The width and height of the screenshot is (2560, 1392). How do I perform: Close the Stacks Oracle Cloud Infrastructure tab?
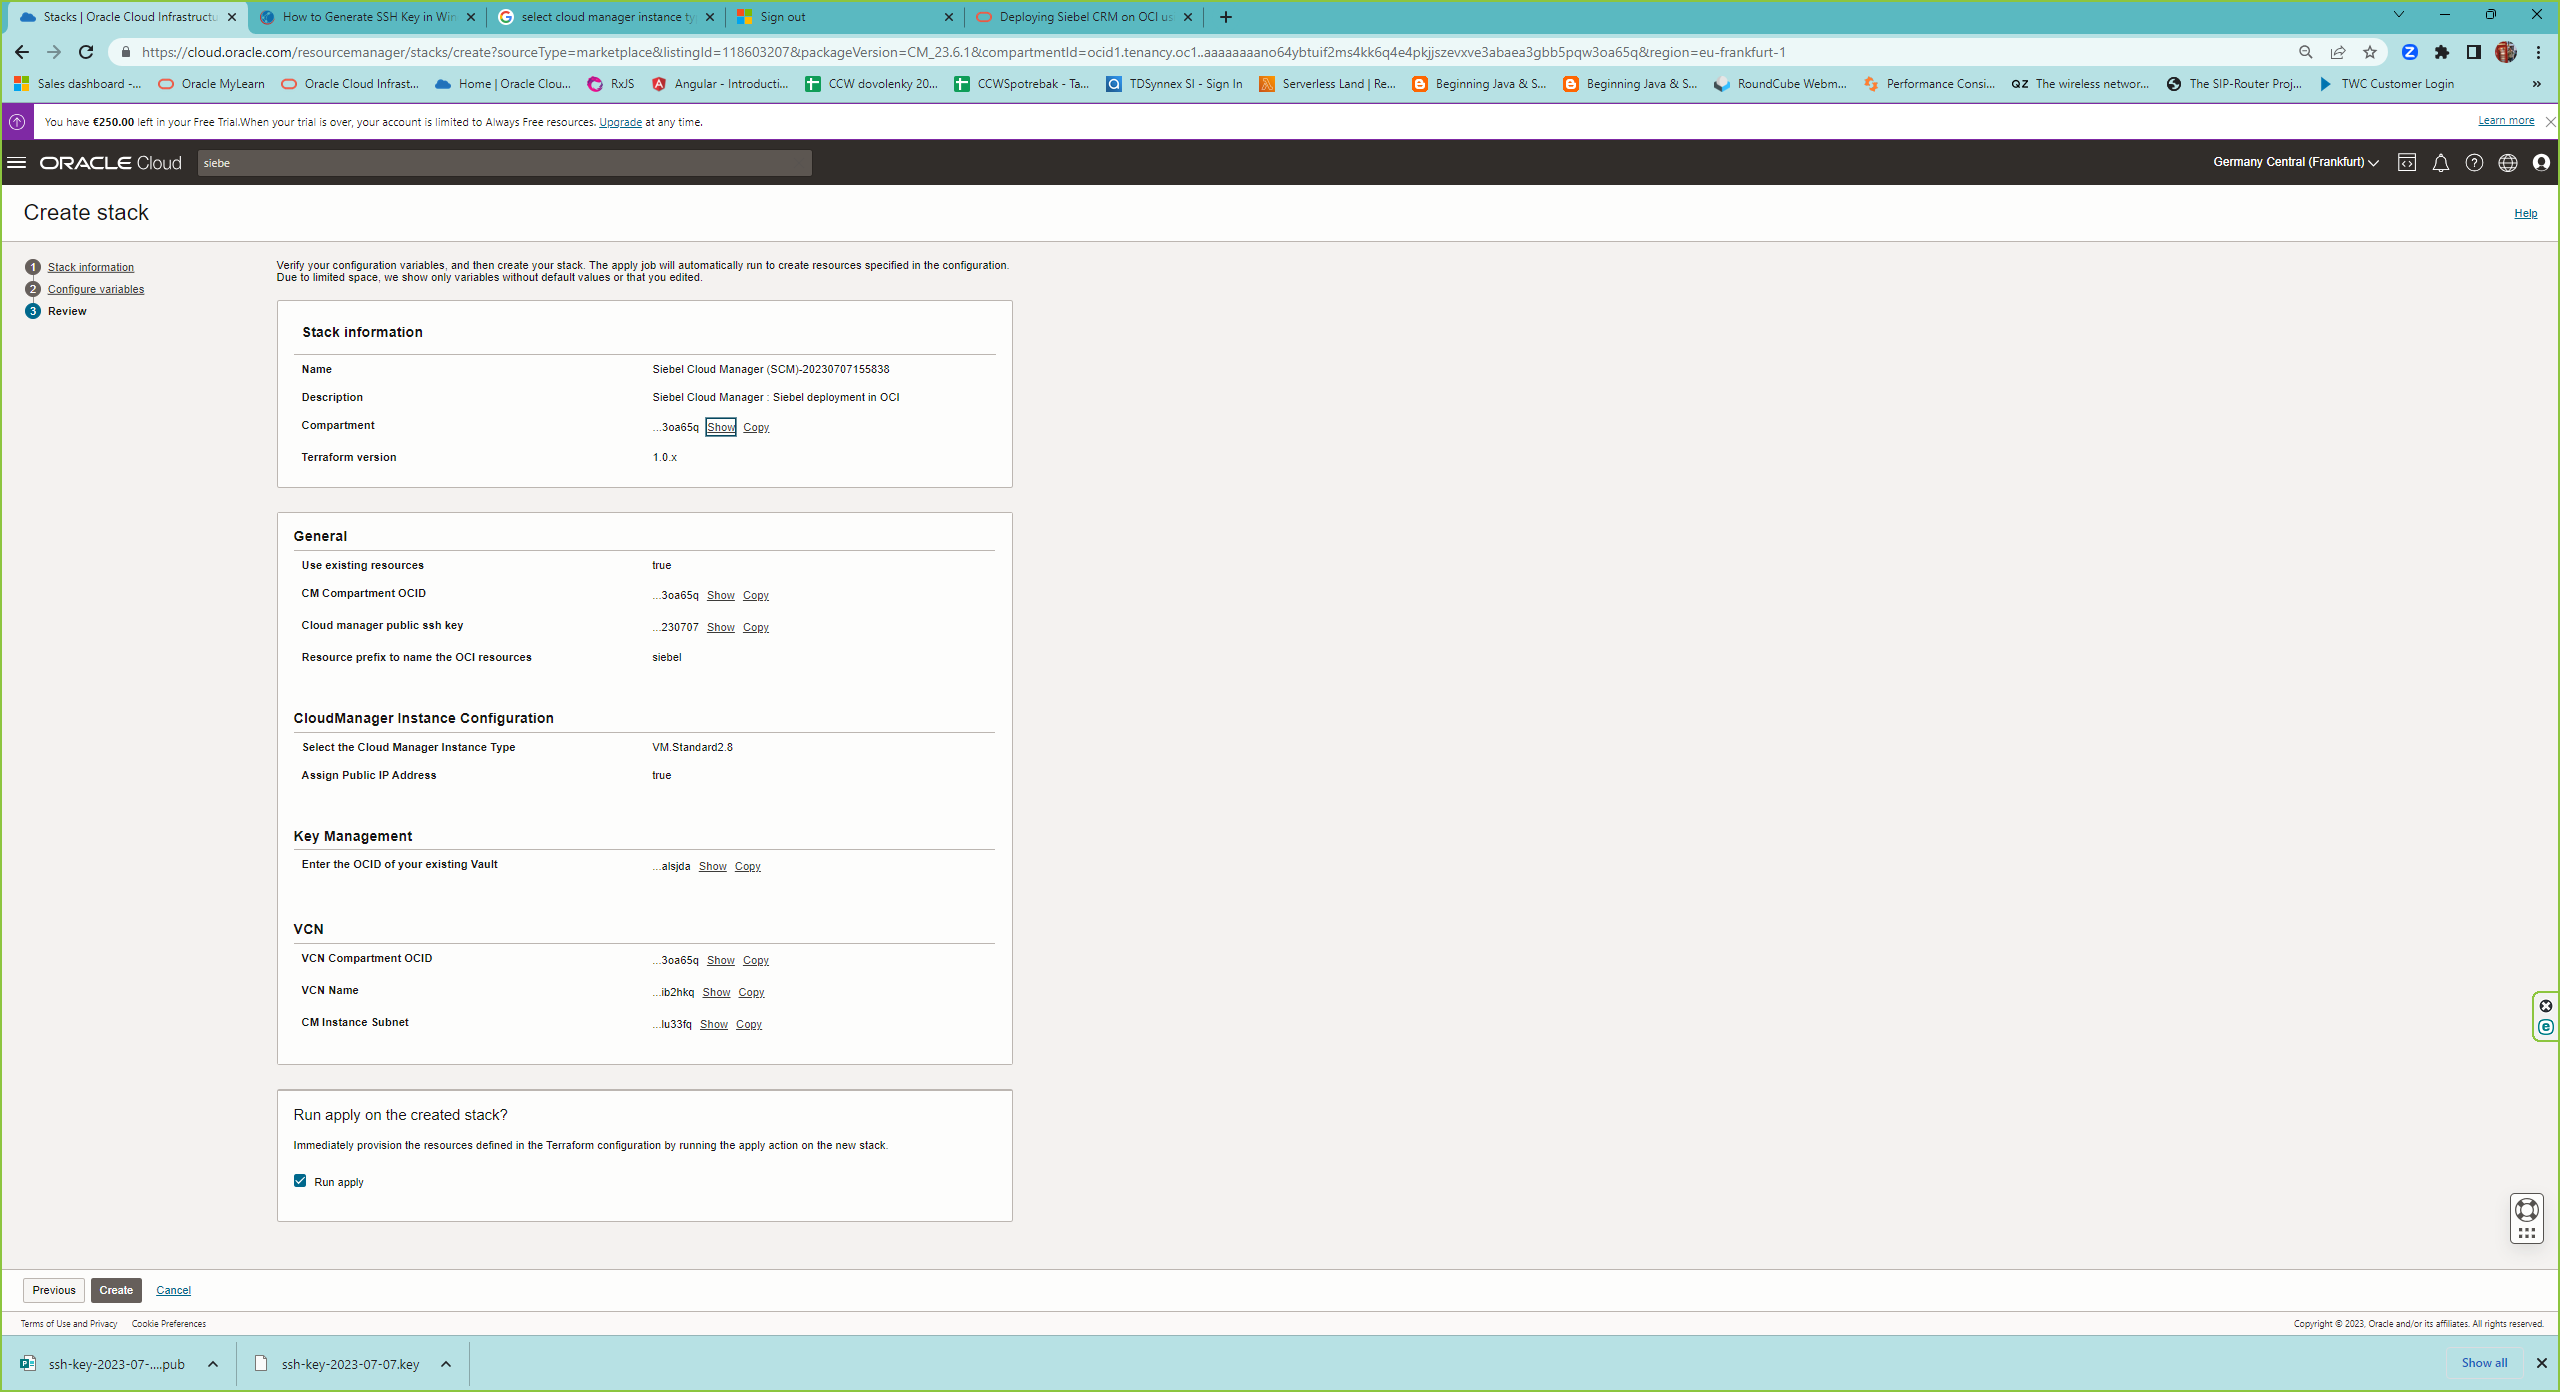coord(232,17)
